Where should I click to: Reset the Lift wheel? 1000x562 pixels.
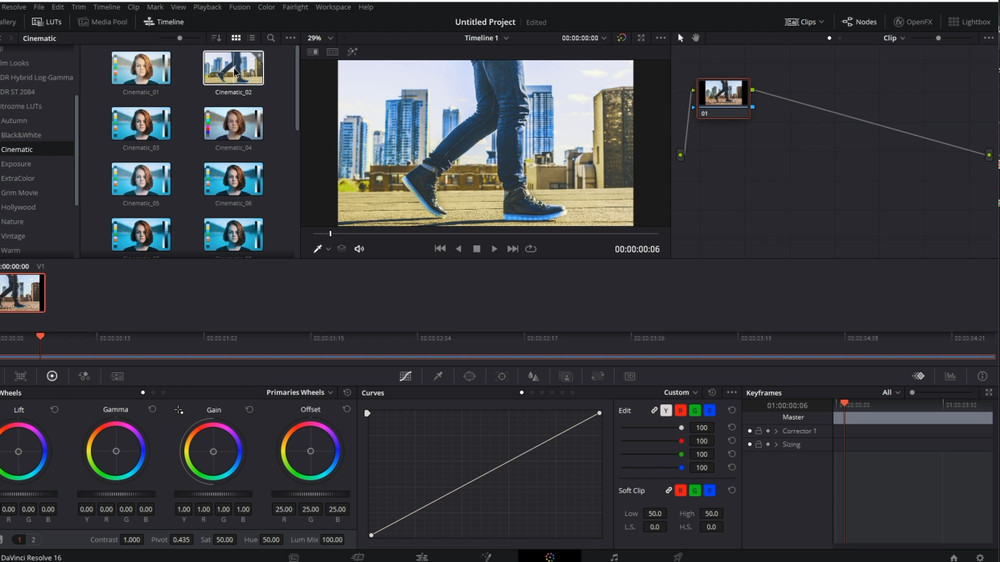tap(54, 410)
